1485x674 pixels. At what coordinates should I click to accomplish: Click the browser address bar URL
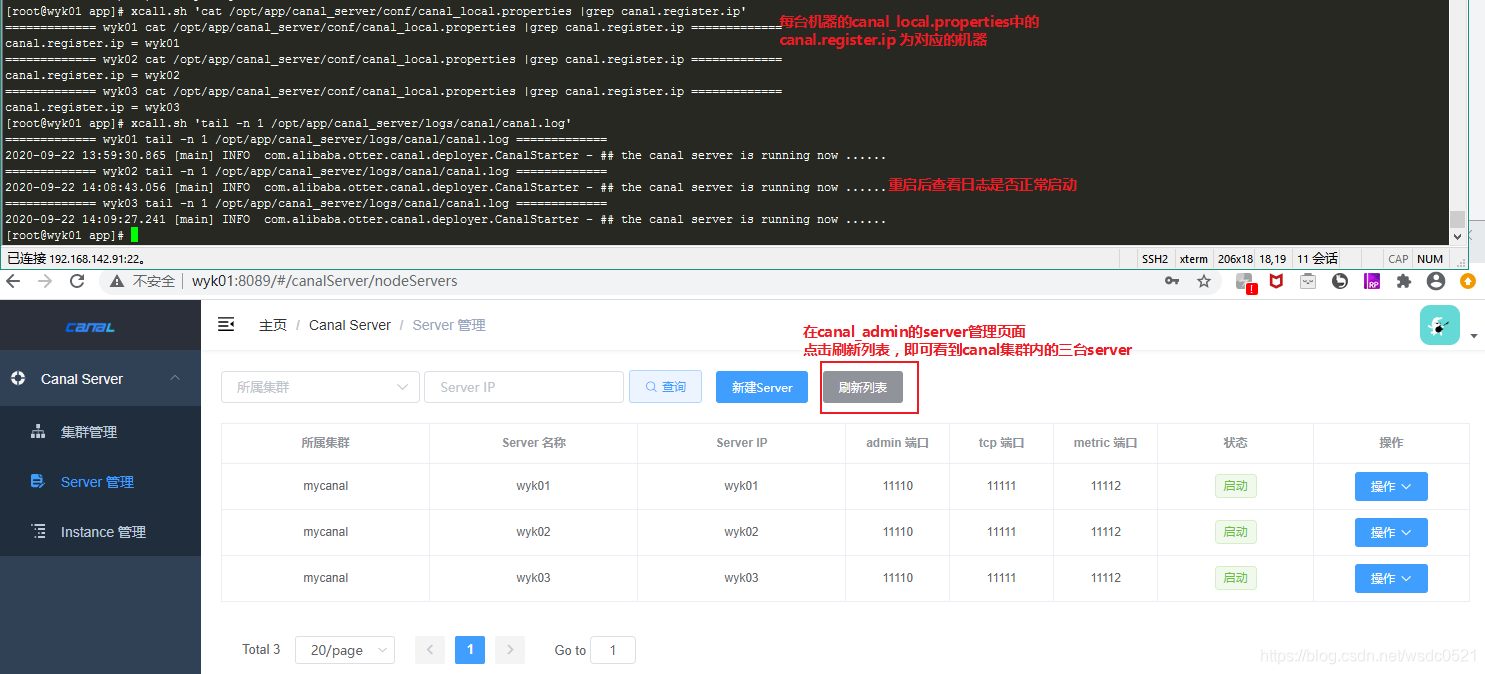[325, 282]
